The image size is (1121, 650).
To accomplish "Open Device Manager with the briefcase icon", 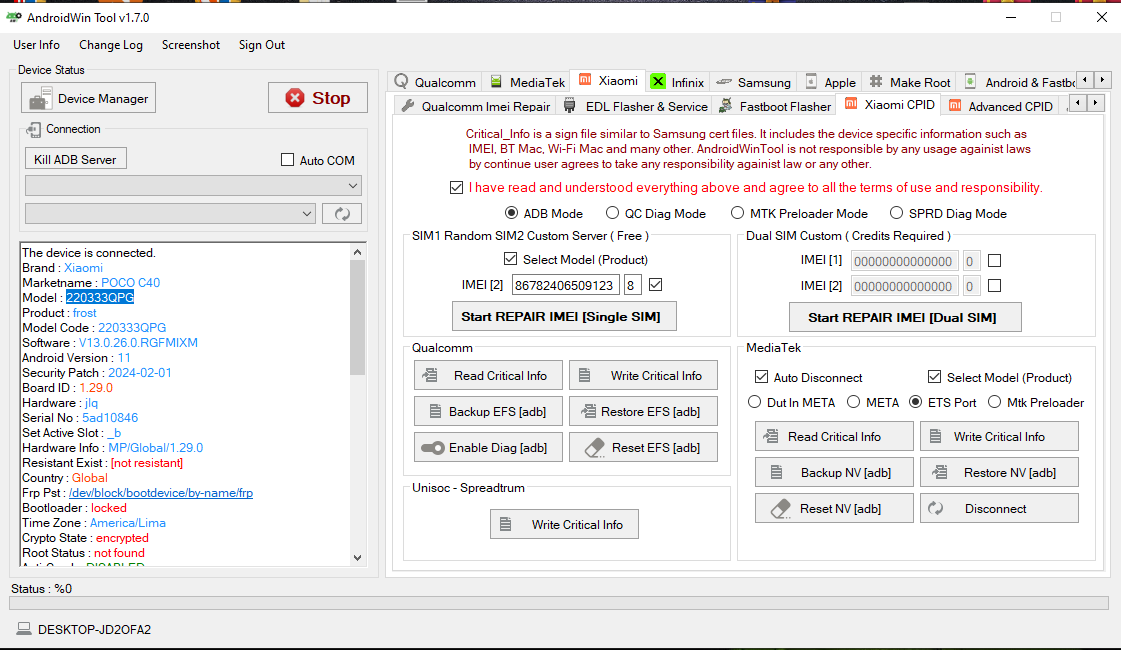I will point(88,98).
